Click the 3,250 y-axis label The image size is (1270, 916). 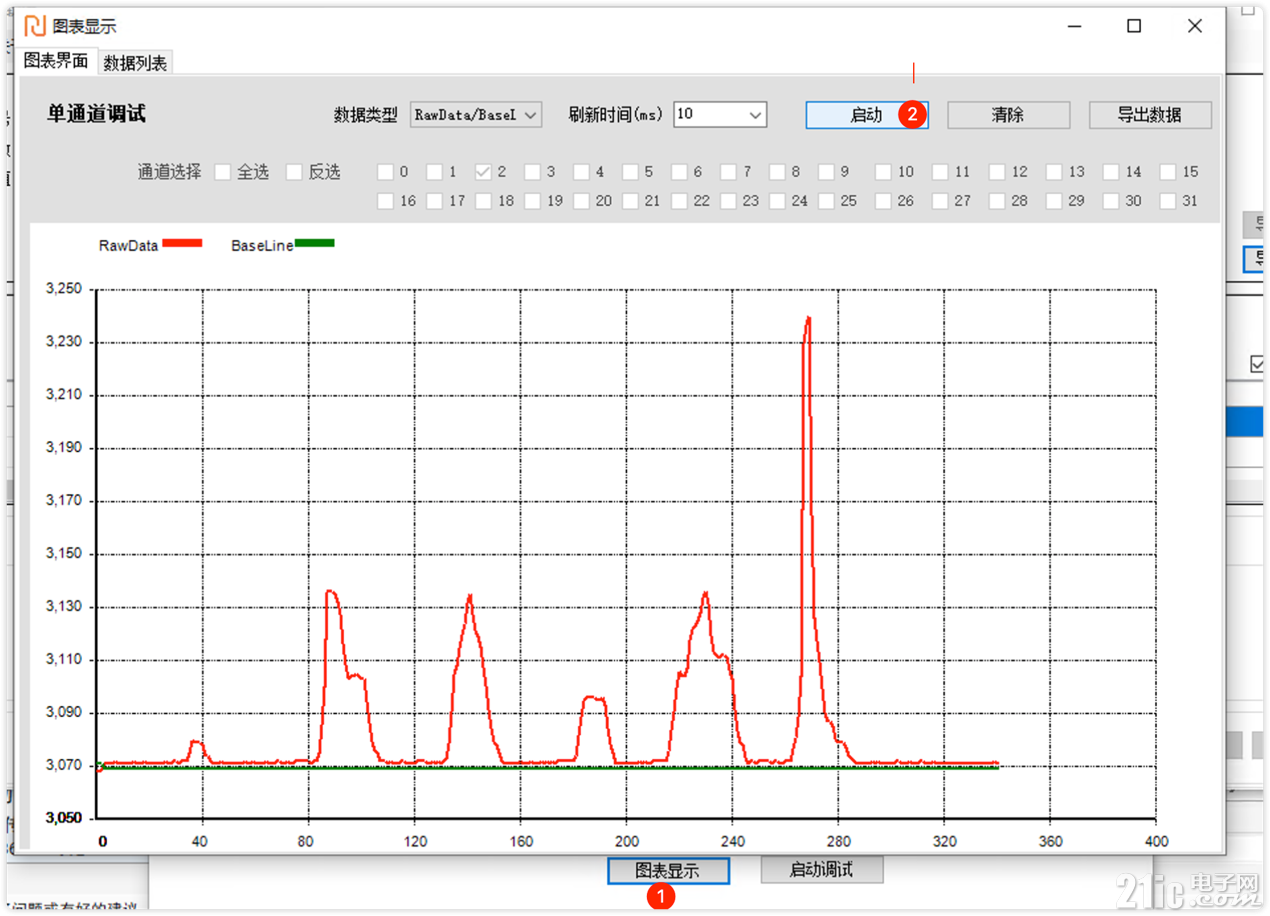tap(64, 289)
